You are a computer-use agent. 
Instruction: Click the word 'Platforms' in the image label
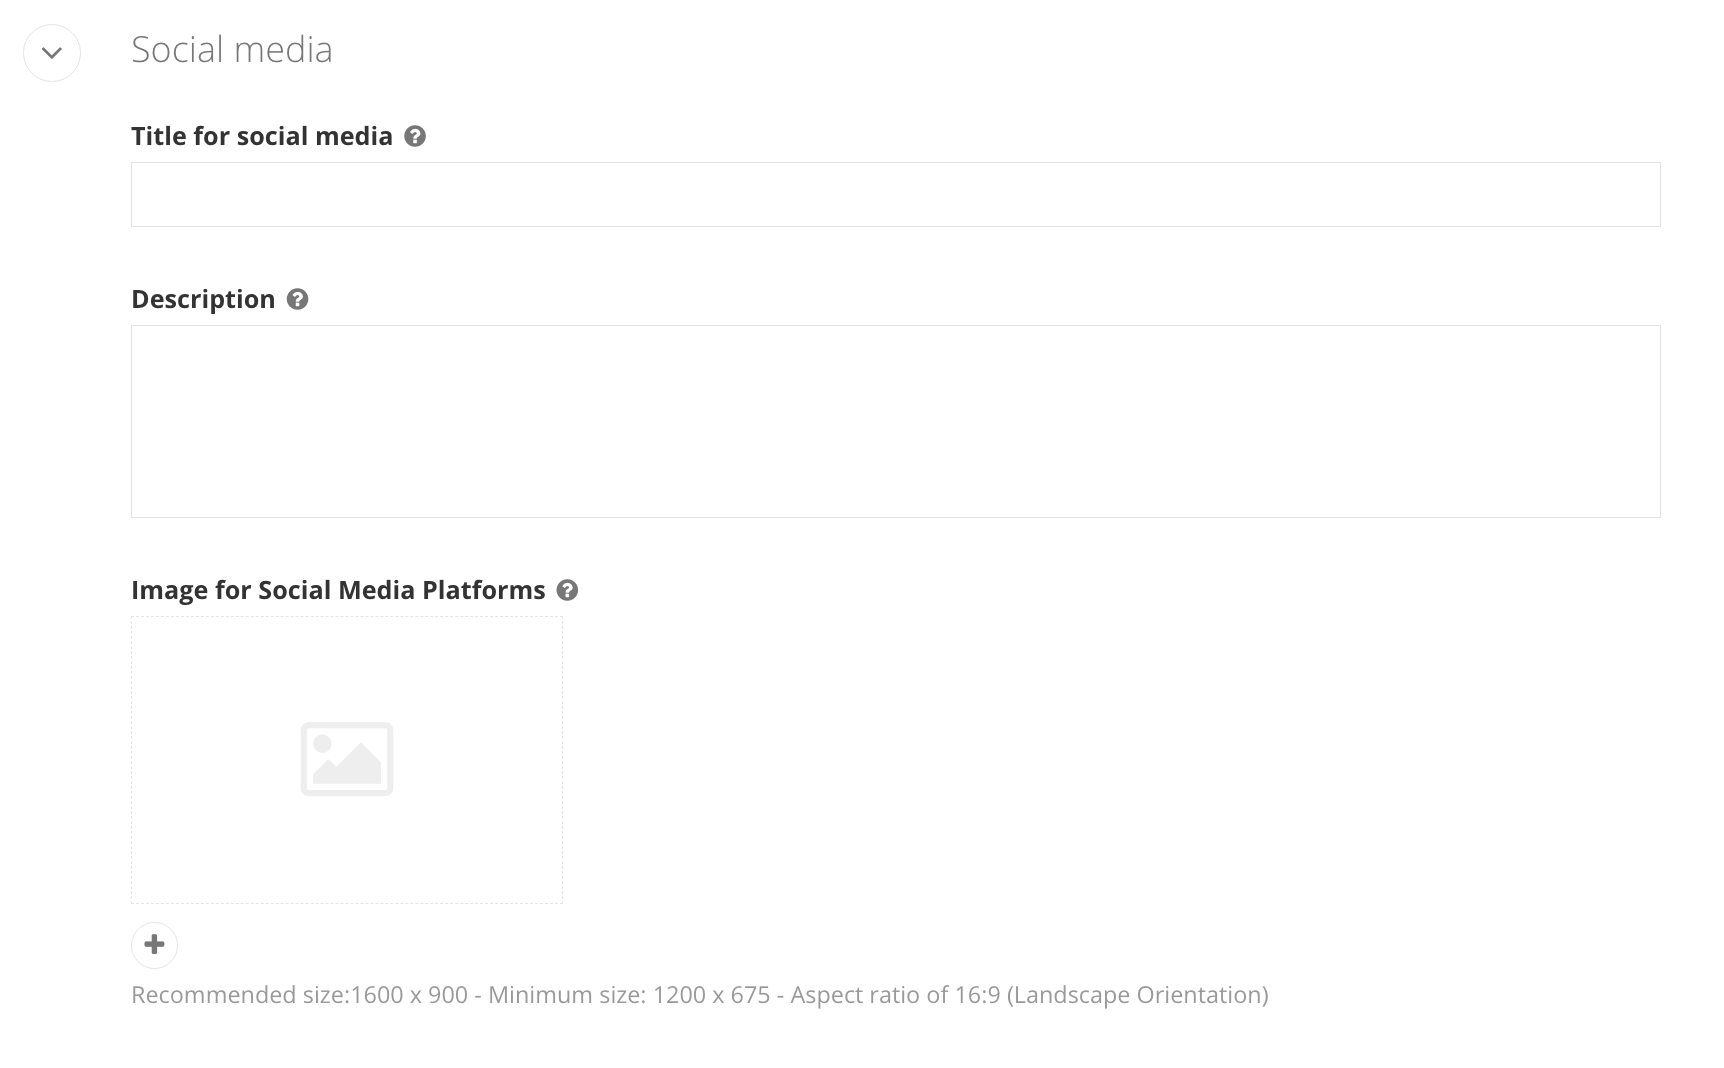pos(483,591)
